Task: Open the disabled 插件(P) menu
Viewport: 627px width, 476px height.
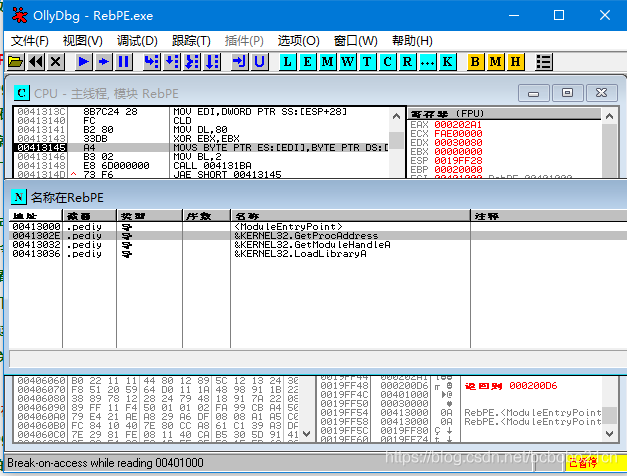Action: [x=244, y=41]
